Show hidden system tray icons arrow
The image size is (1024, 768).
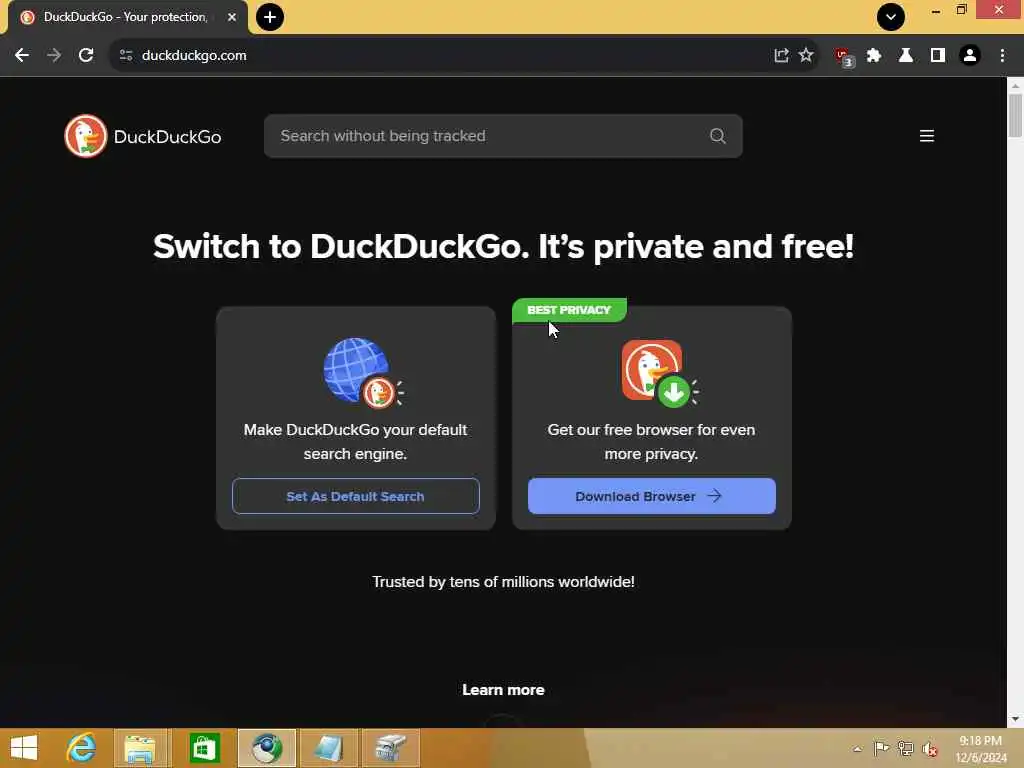tap(857, 748)
